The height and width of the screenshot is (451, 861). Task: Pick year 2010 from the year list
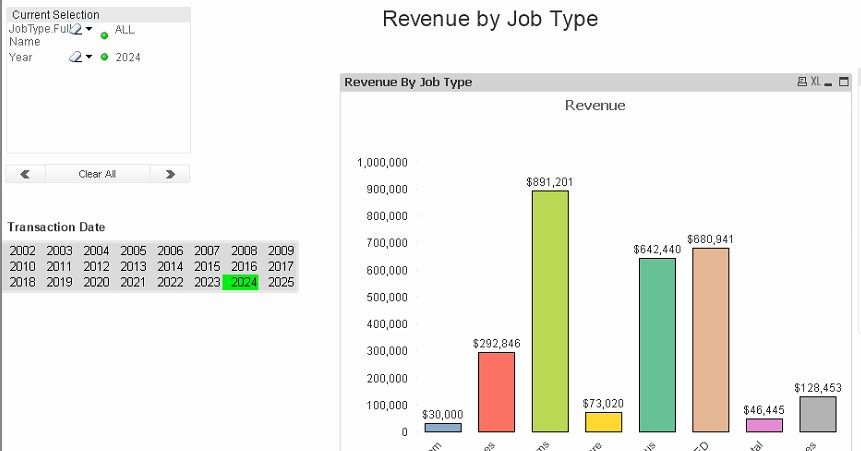point(23,266)
